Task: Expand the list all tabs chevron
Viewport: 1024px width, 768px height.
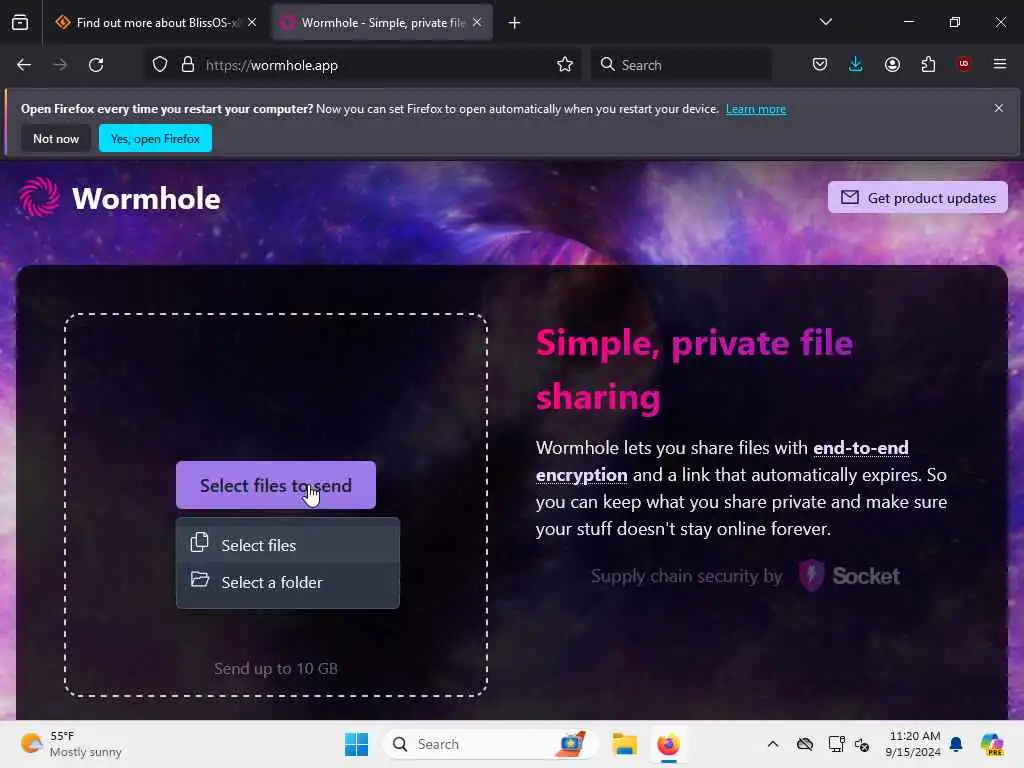Action: tap(825, 22)
